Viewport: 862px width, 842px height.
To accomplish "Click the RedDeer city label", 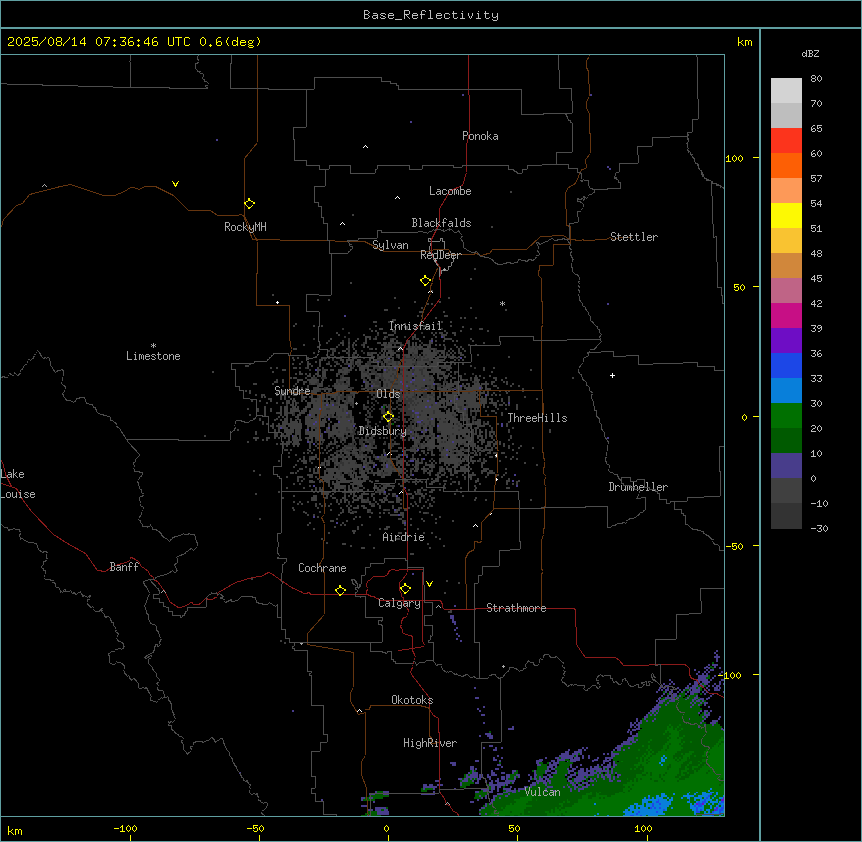I will (x=440, y=255).
